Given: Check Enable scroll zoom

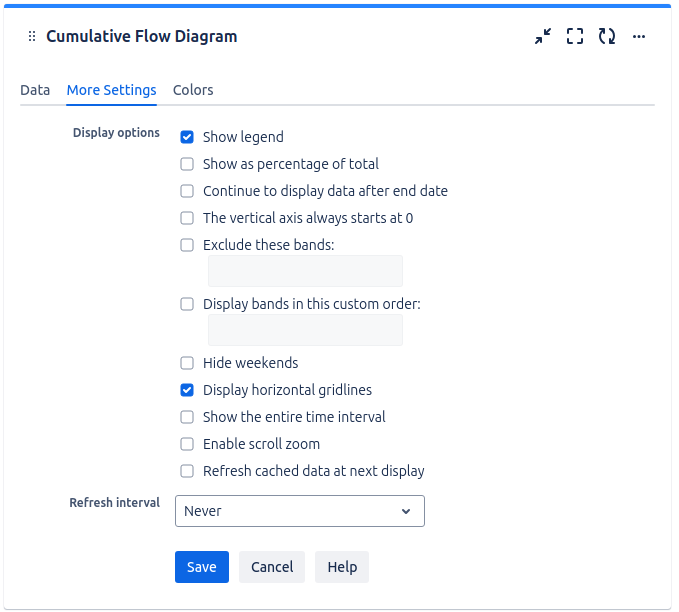Looking at the screenshot, I should [x=187, y=444].
